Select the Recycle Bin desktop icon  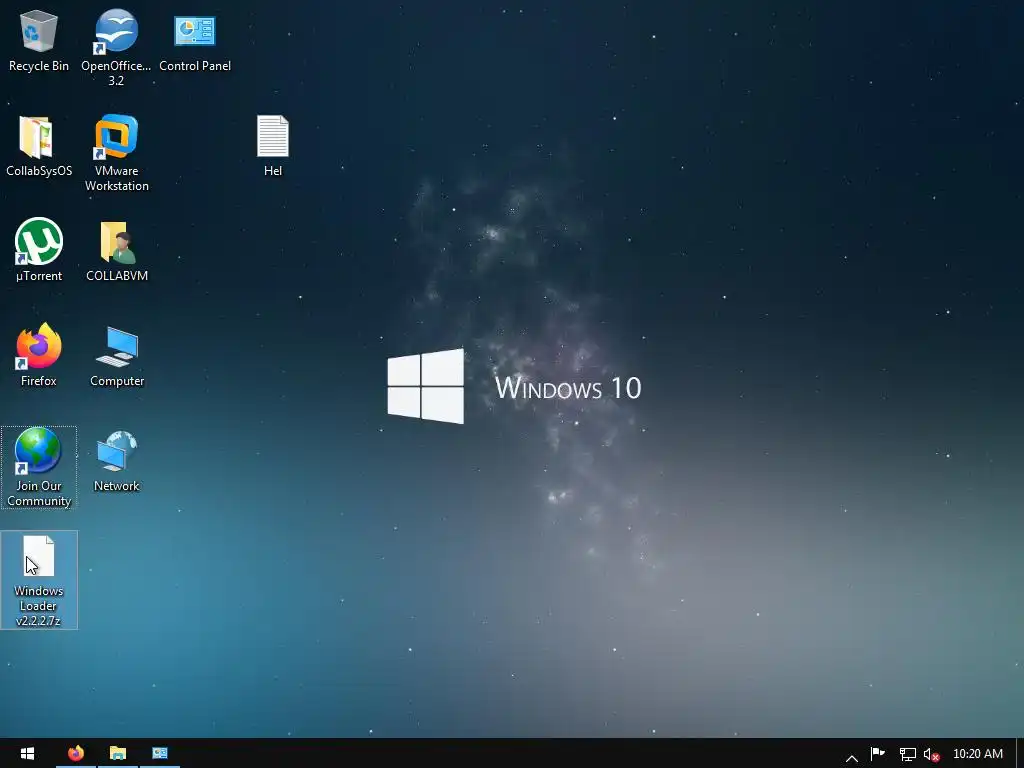pyautogui.click(x=39, y=40)
